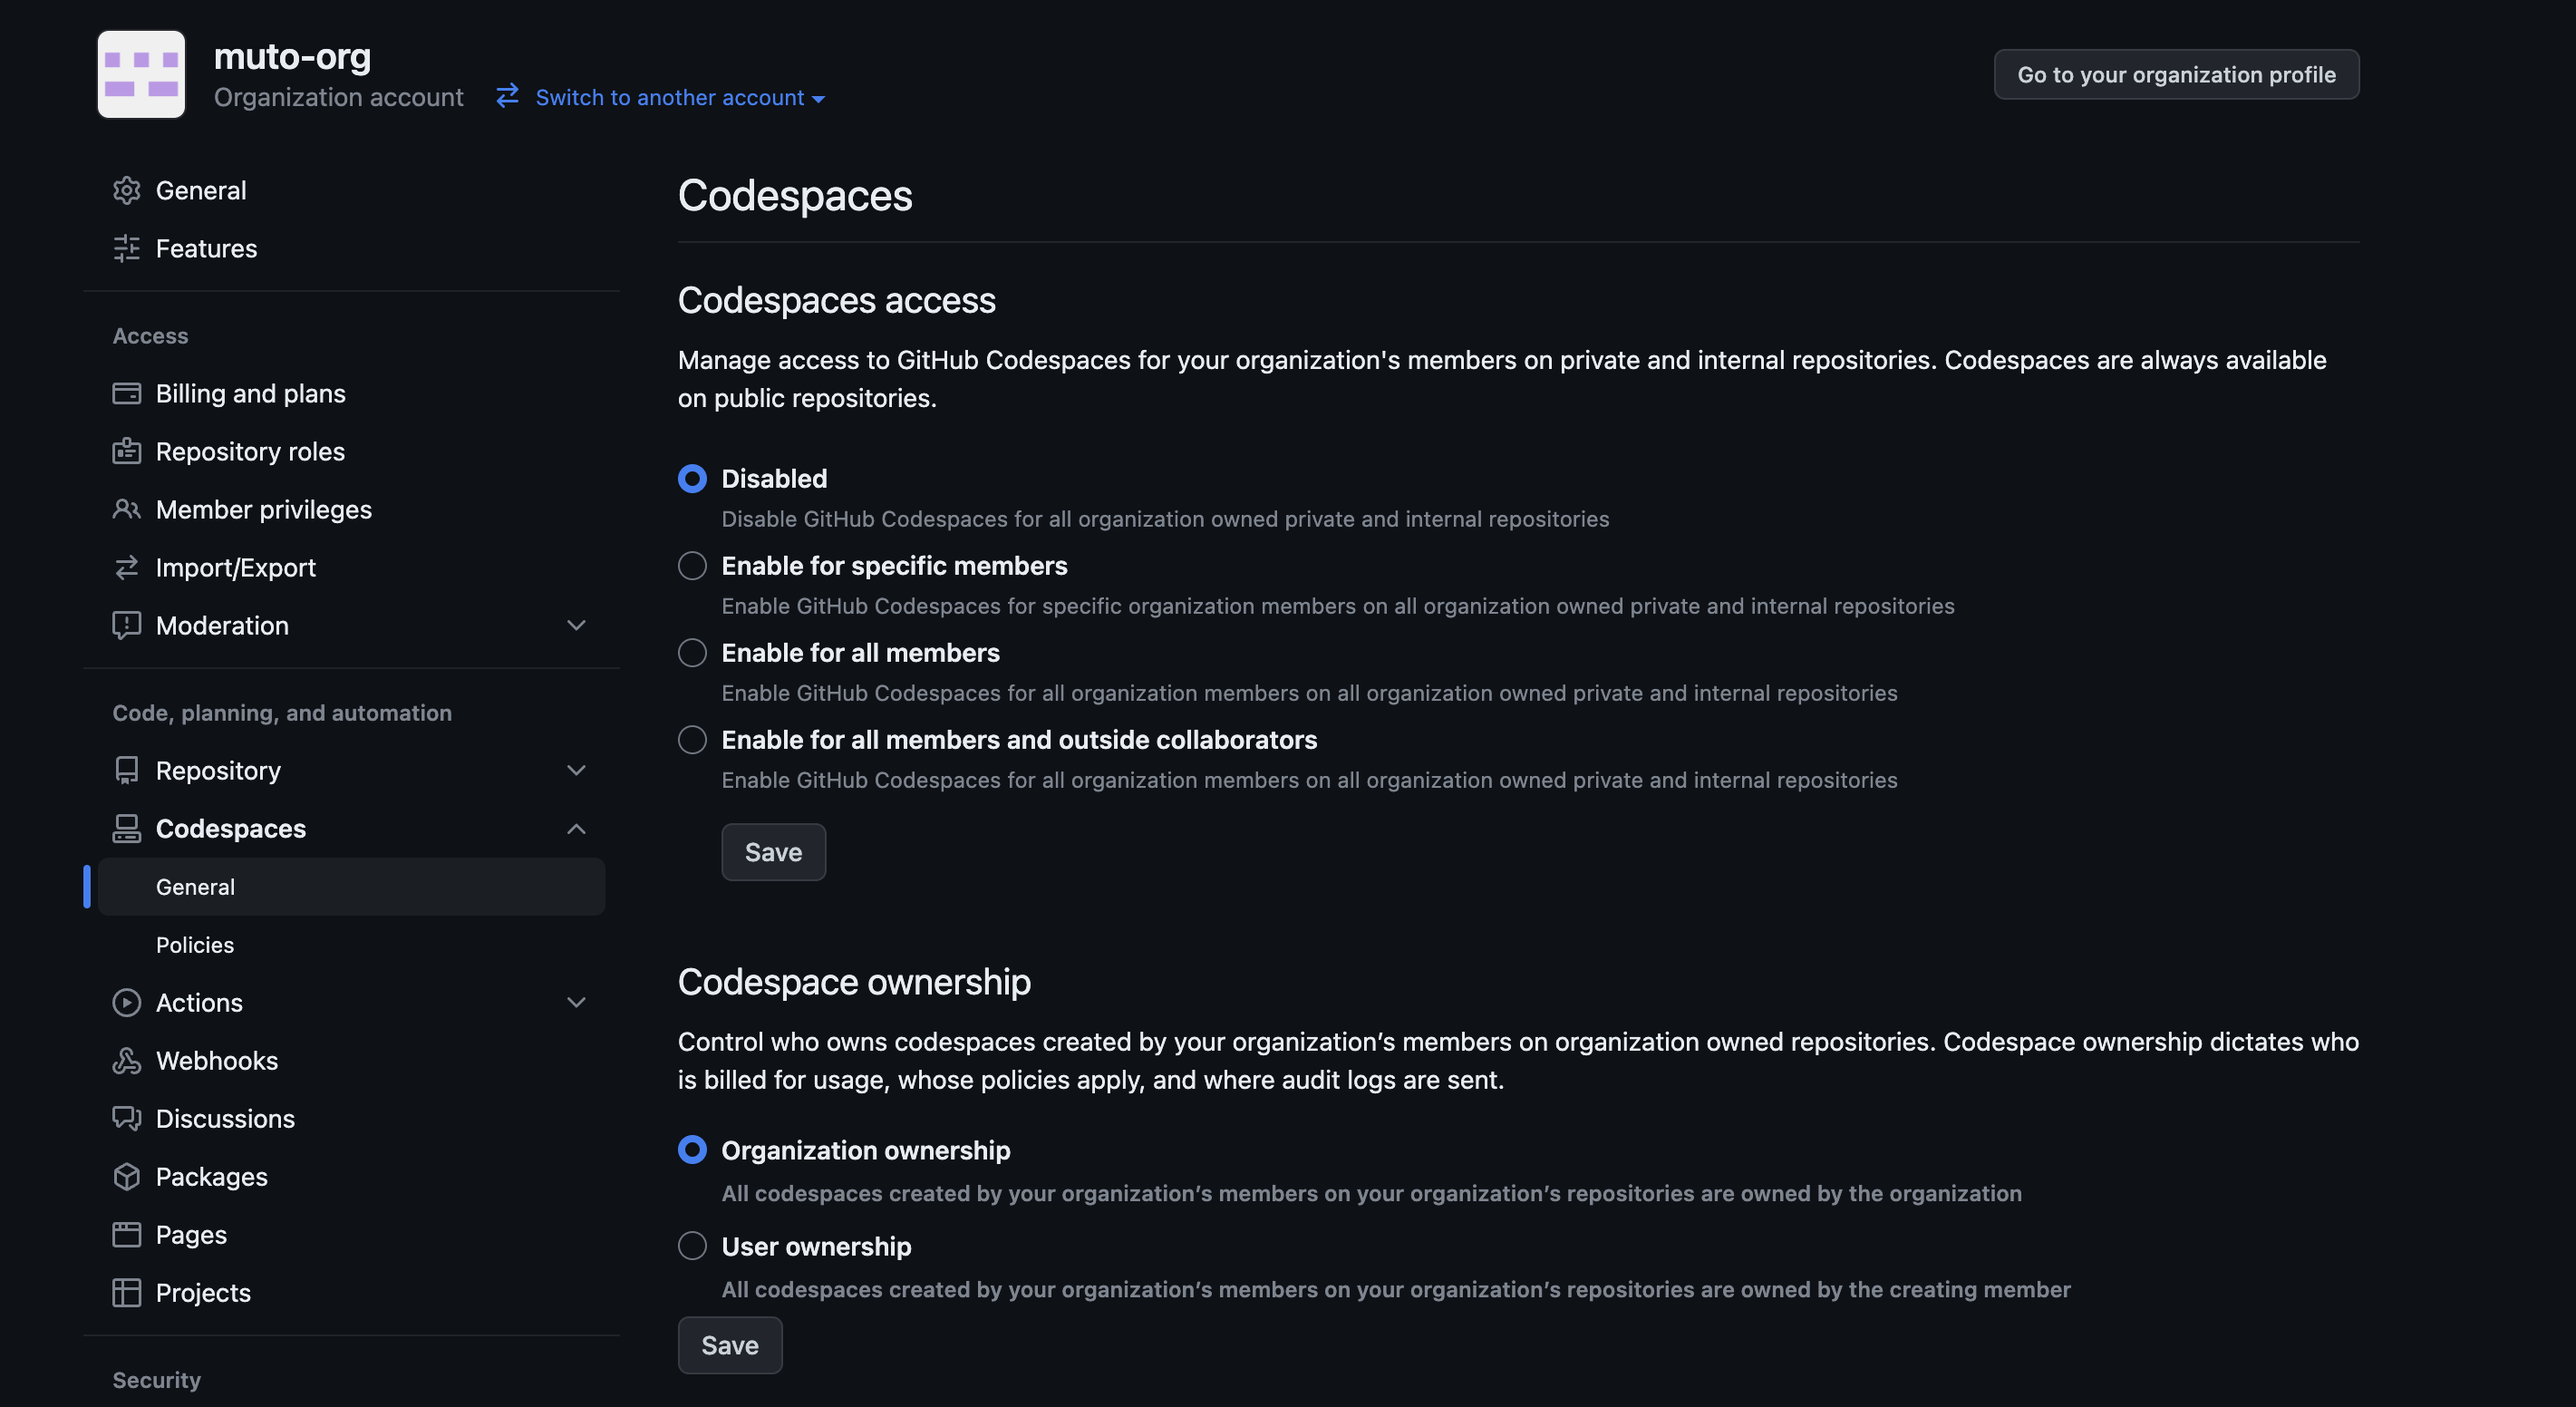Click the gear icon next to General

coord(126,190)
